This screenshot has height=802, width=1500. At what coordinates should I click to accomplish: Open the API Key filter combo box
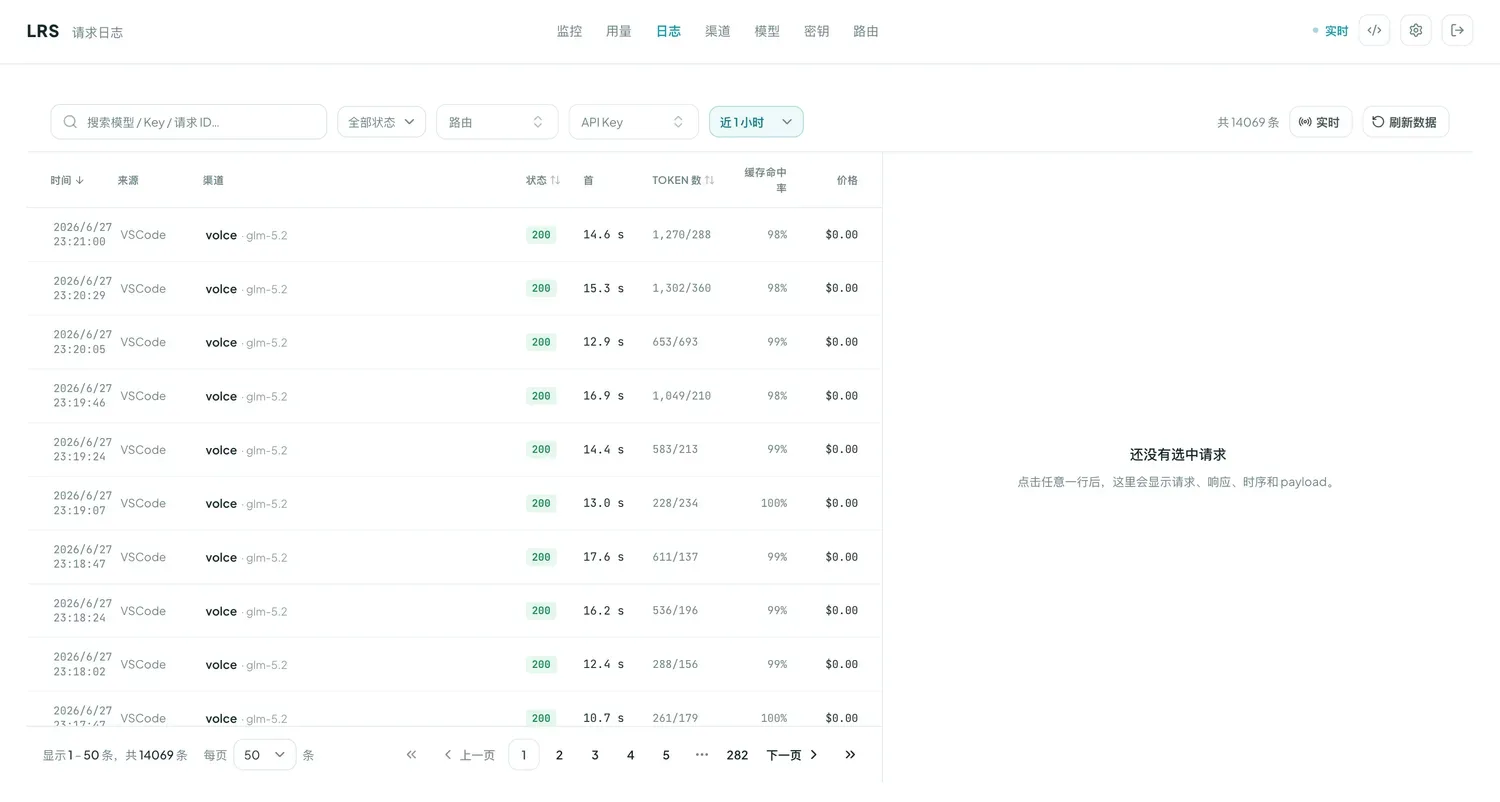click(x=633, y=122)
